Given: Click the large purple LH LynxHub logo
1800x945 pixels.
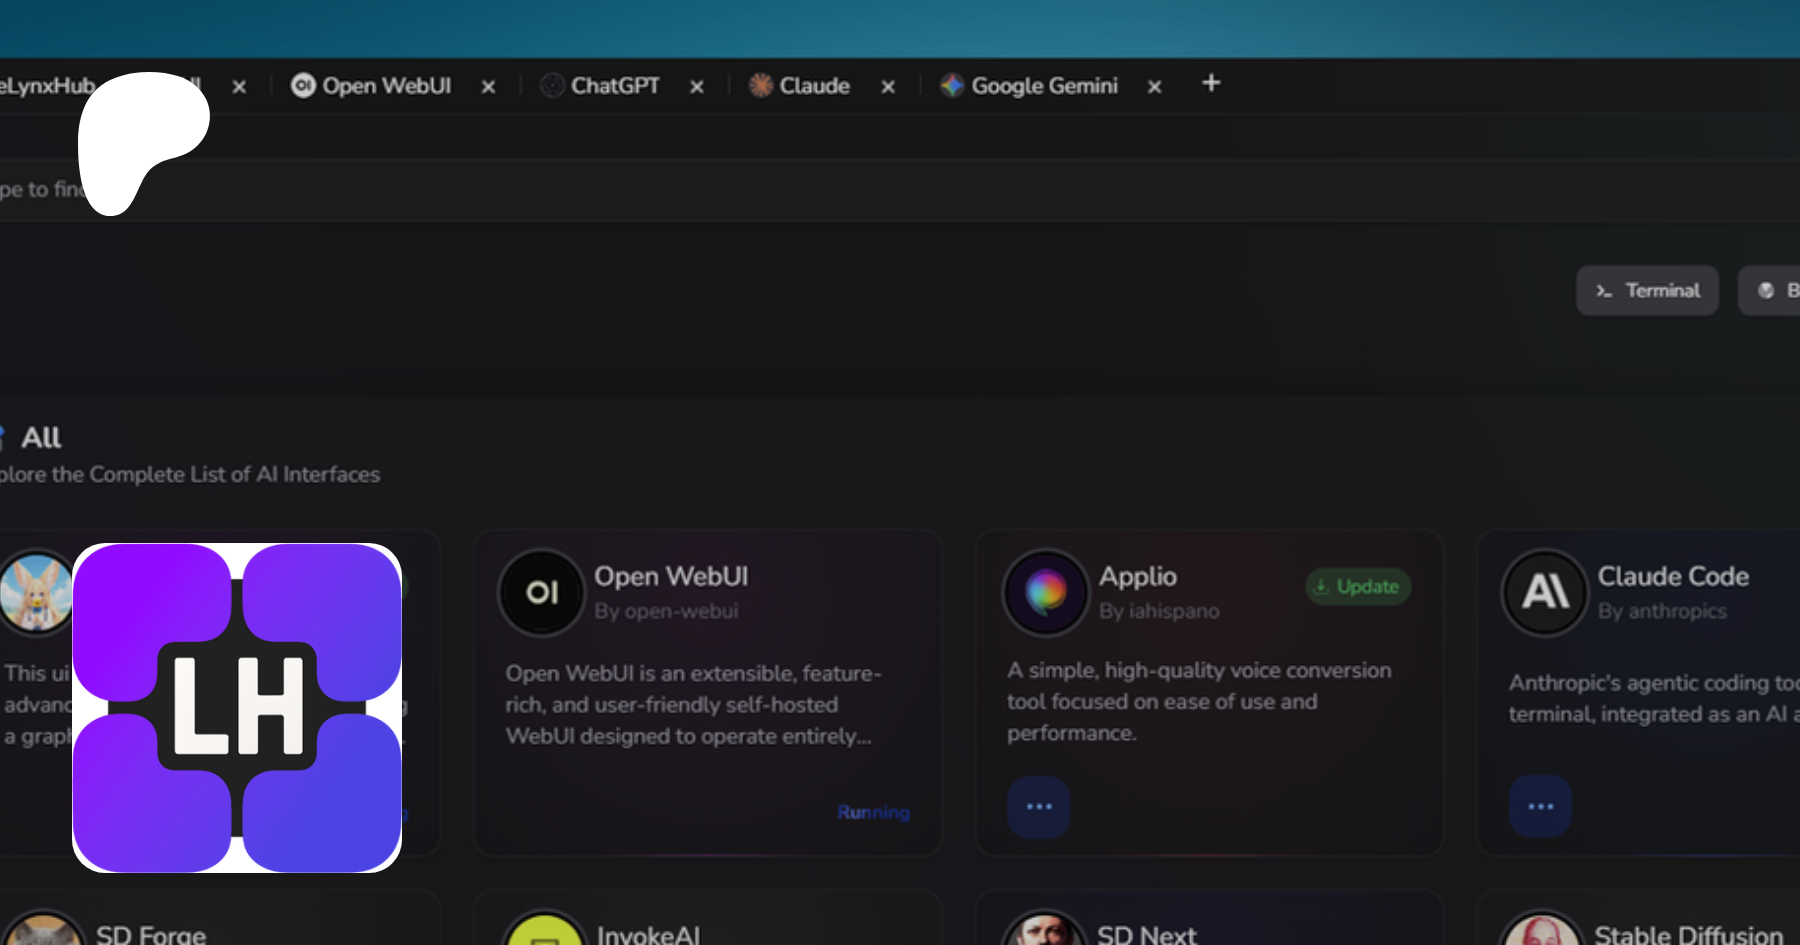Looking at the screenshot, I should [x=237, y=708].
